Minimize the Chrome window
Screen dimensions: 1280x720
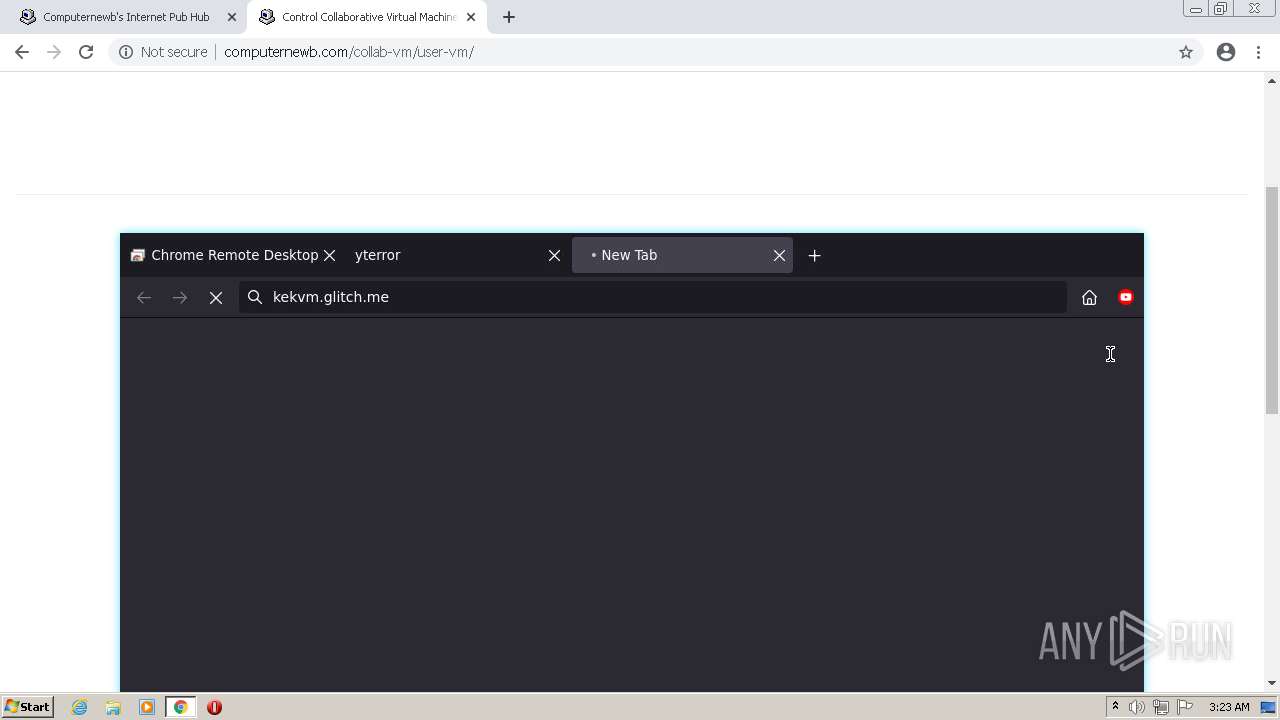[x=1195, y=8]
